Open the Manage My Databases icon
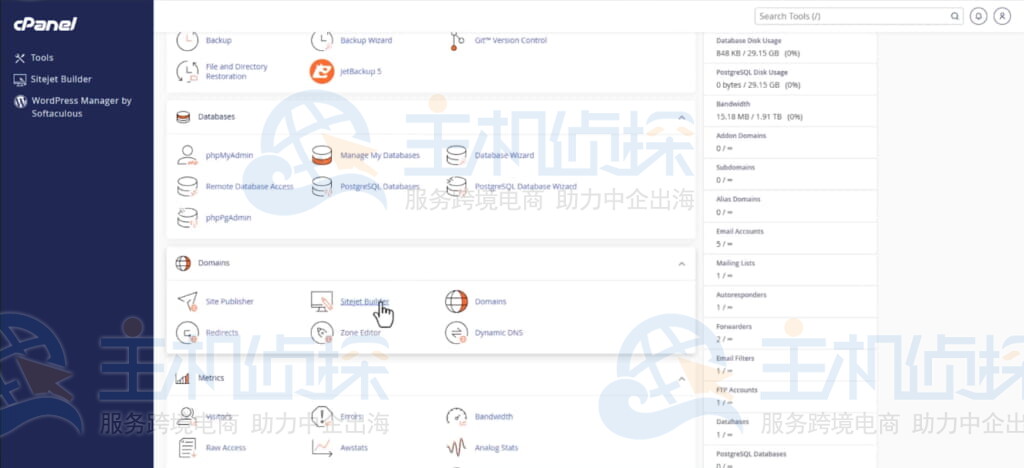 (321, 155)
